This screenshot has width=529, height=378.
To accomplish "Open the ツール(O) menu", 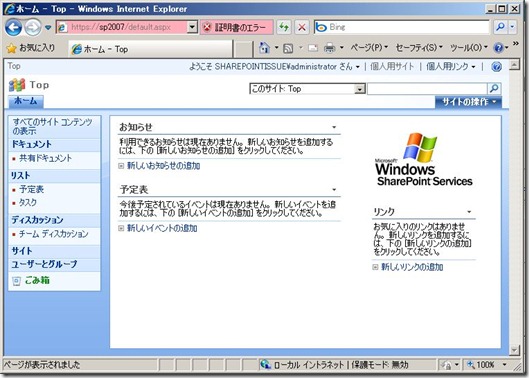I will tap(469, 48).
